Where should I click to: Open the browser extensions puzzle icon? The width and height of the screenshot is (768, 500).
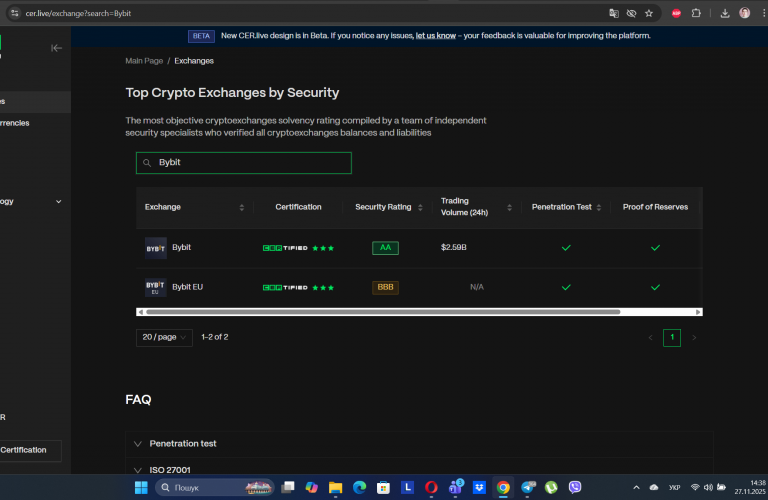point(696,13)
